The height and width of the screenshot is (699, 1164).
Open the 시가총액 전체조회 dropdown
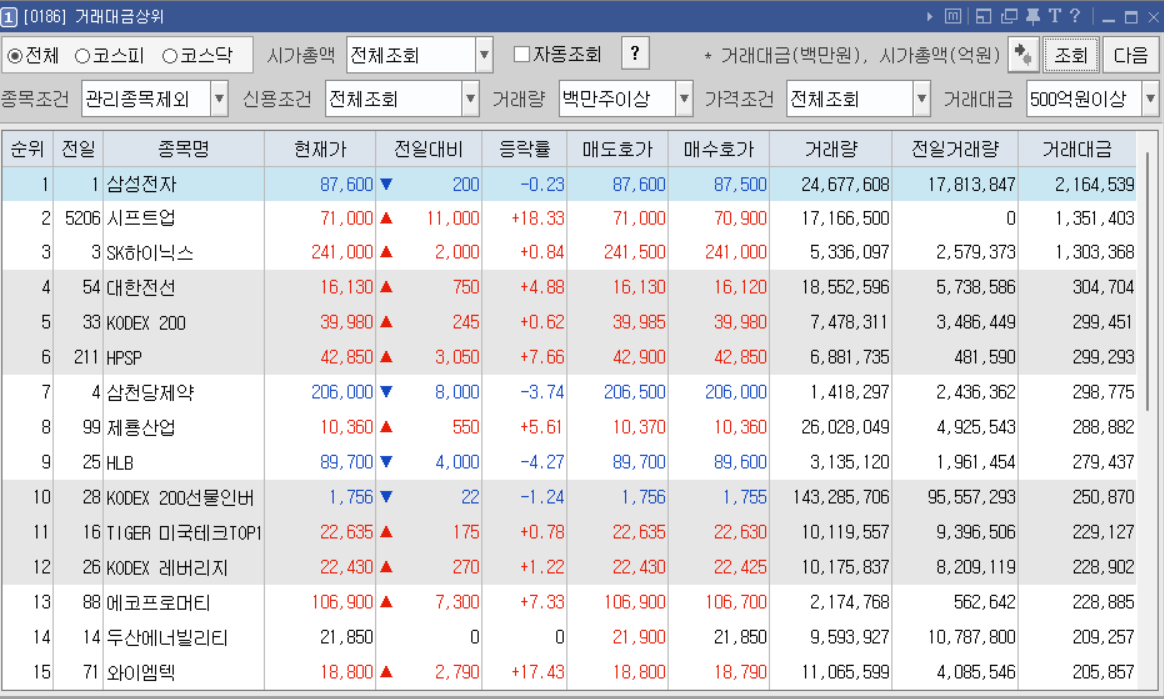(484, 55)
